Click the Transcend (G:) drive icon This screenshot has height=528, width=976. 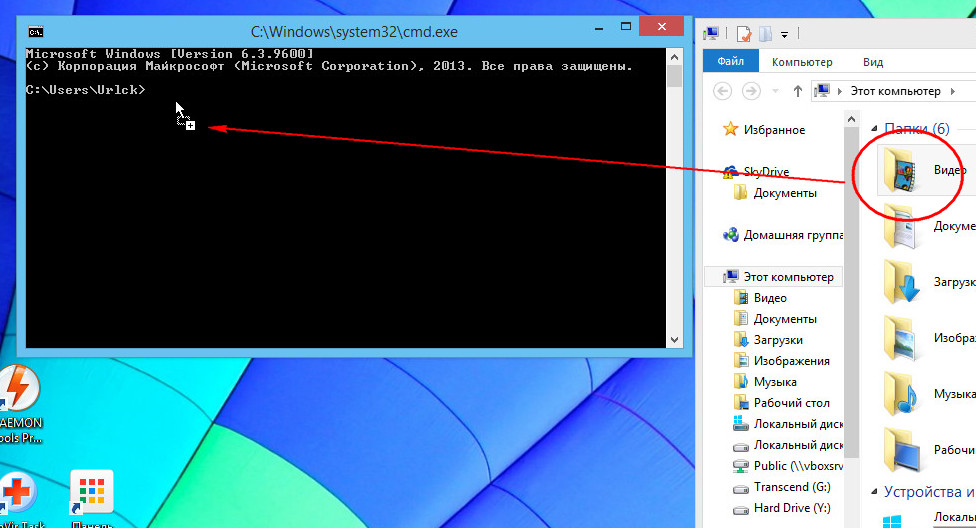(x=741, y=488)
